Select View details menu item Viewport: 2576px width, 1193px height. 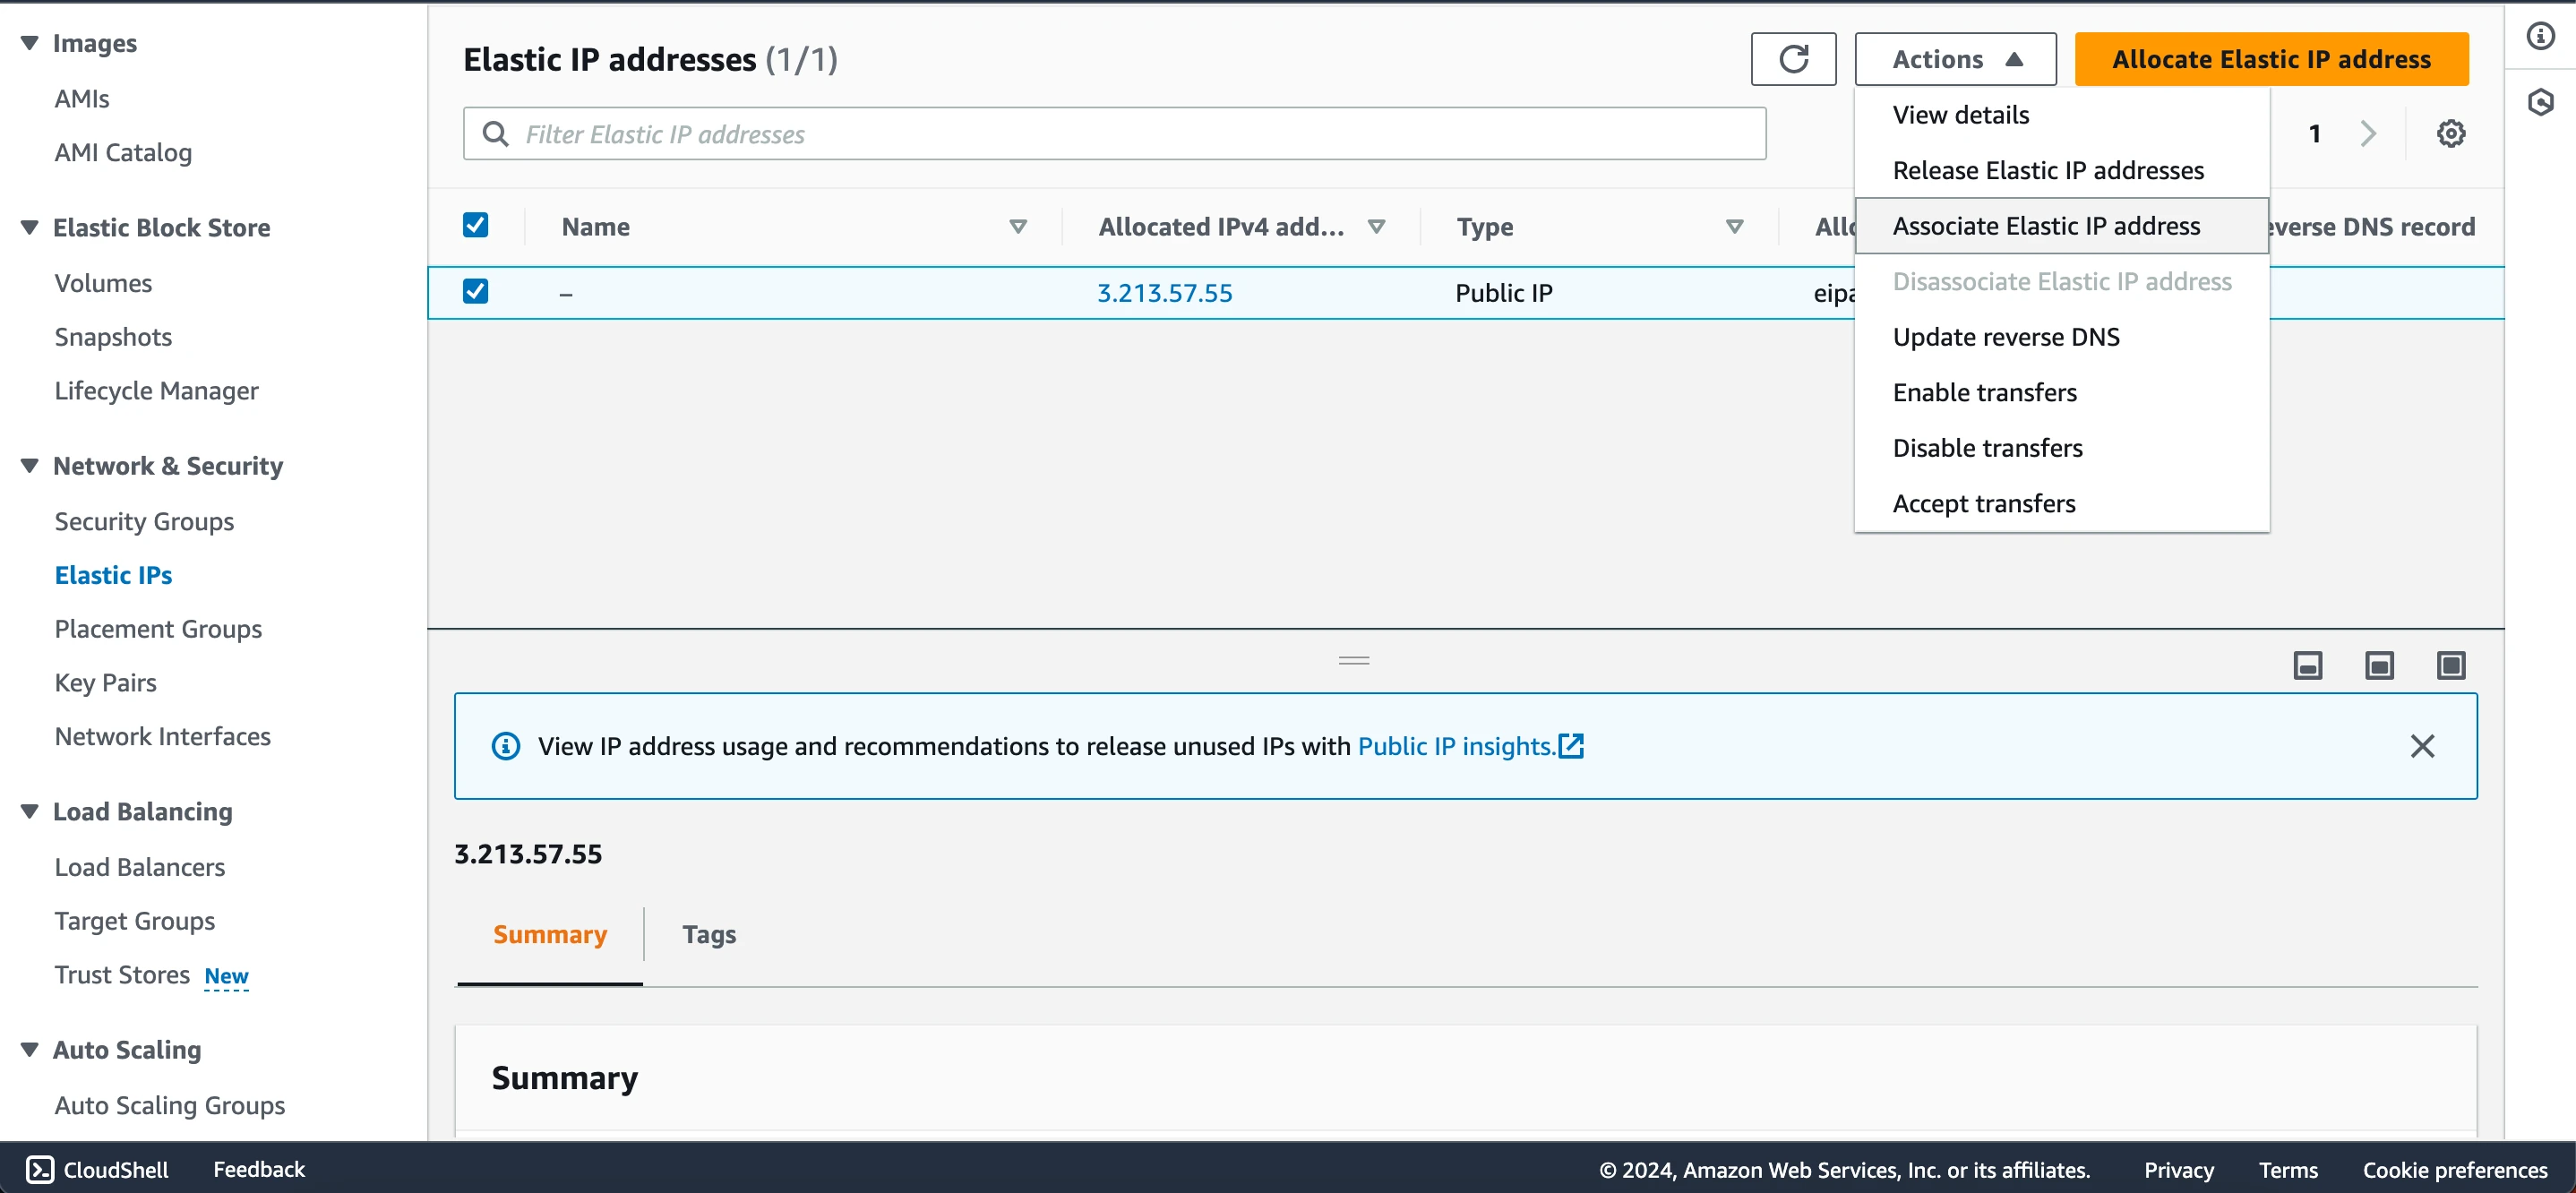click(2061, 115)
